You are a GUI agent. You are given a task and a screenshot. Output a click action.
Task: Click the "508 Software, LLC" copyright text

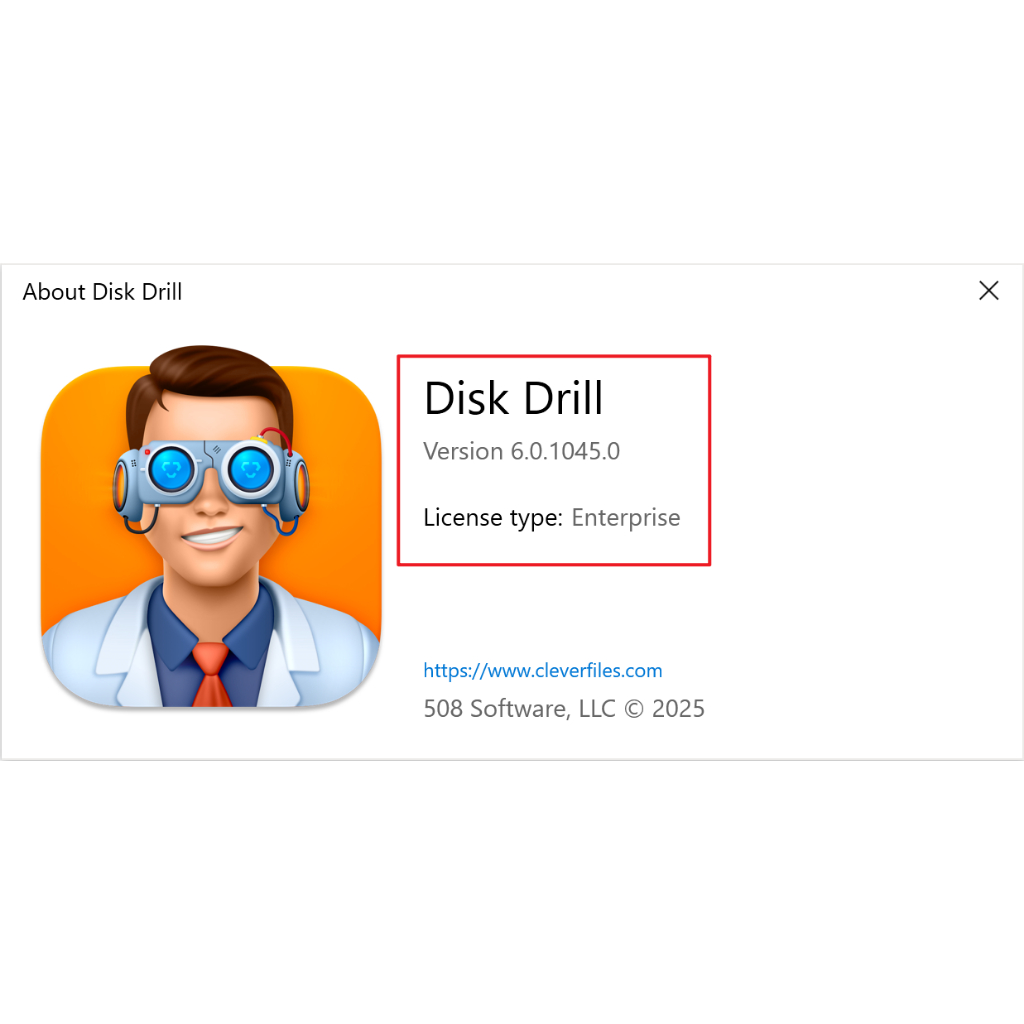[x=519, y=709]
